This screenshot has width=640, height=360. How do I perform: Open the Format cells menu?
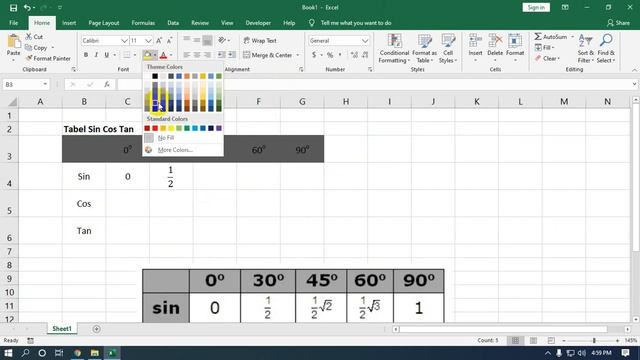pos(515,49)
